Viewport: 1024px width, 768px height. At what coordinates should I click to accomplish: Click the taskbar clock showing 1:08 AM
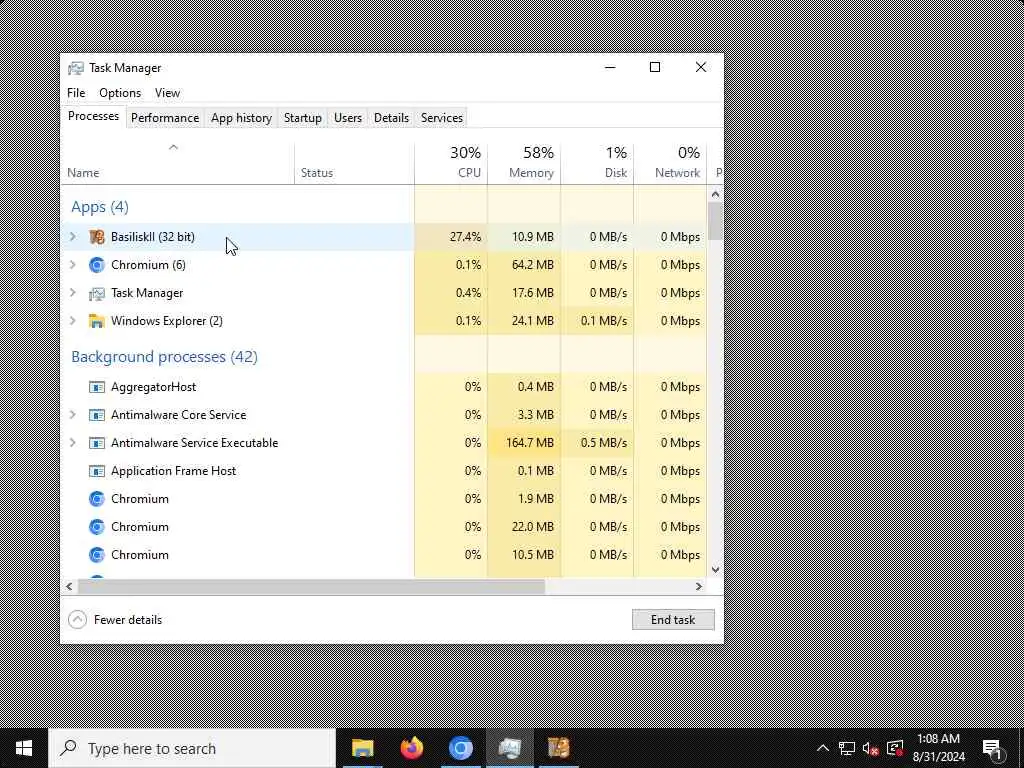[938, 748]
